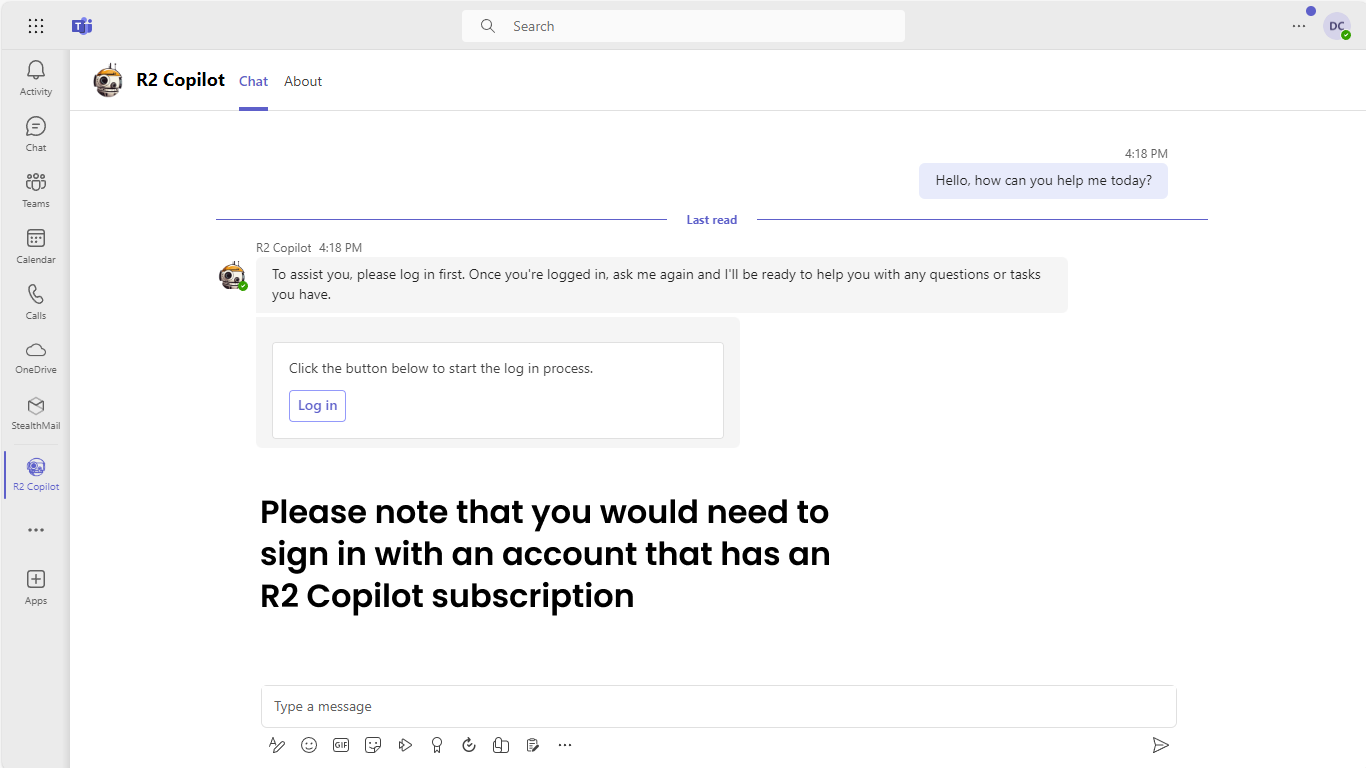Click the Microsoft Teams logo

click(82, 26)
